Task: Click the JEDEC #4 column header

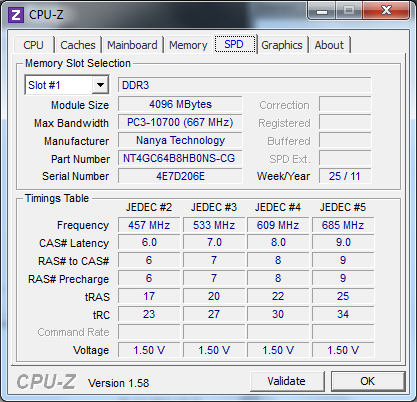Action: pyautogui.click(x=278, y=207)
